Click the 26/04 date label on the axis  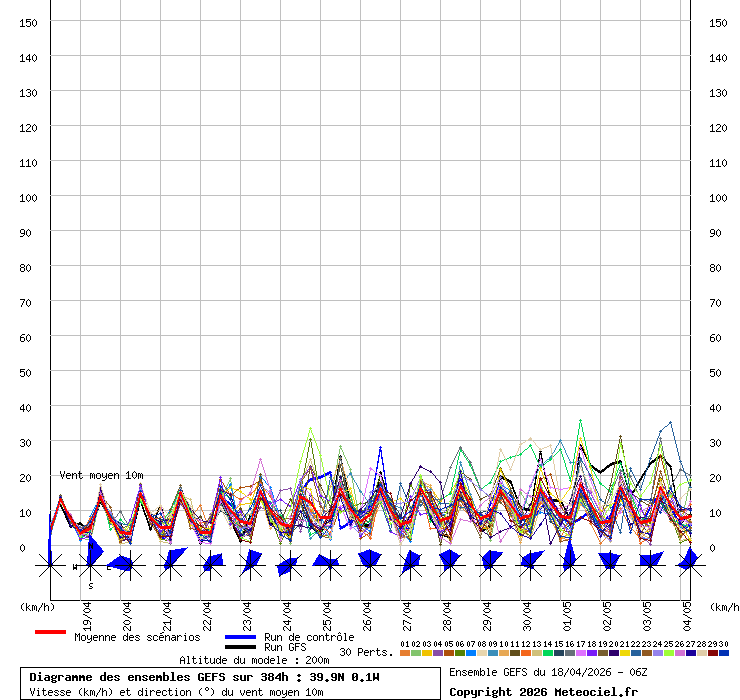coord(368,612)
